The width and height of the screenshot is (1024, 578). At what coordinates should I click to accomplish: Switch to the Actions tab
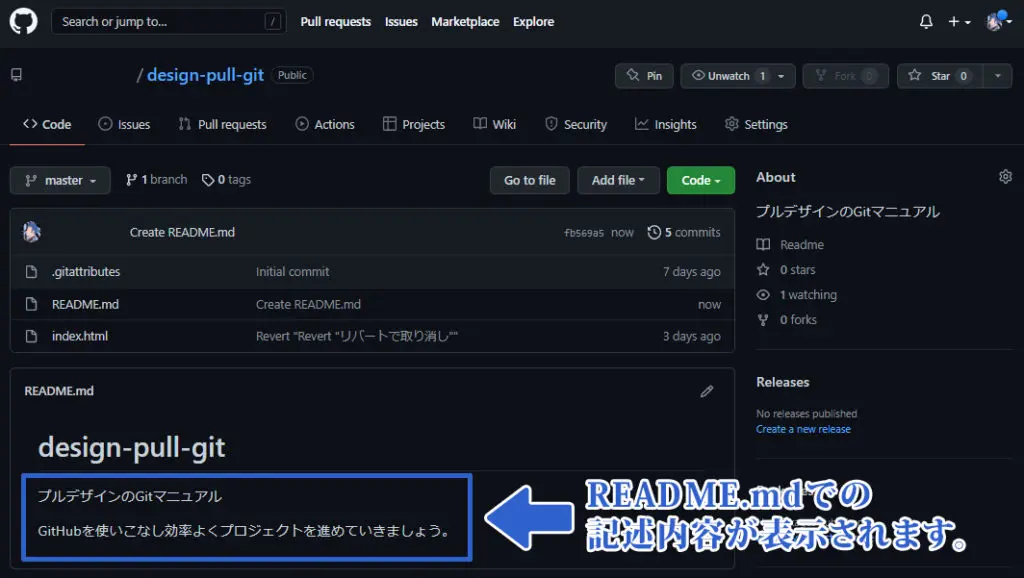[x=325, y=124]
